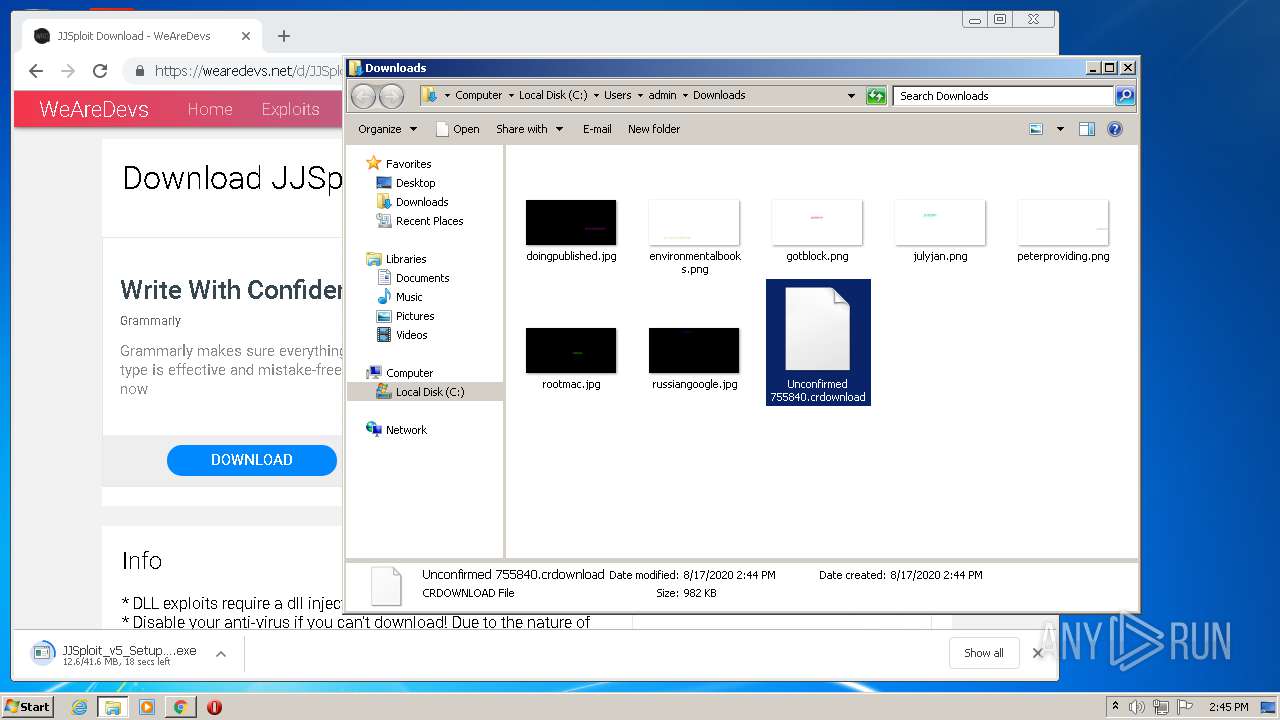
Task: Focus the Search Downloads field
Action: click(1003, 96)
